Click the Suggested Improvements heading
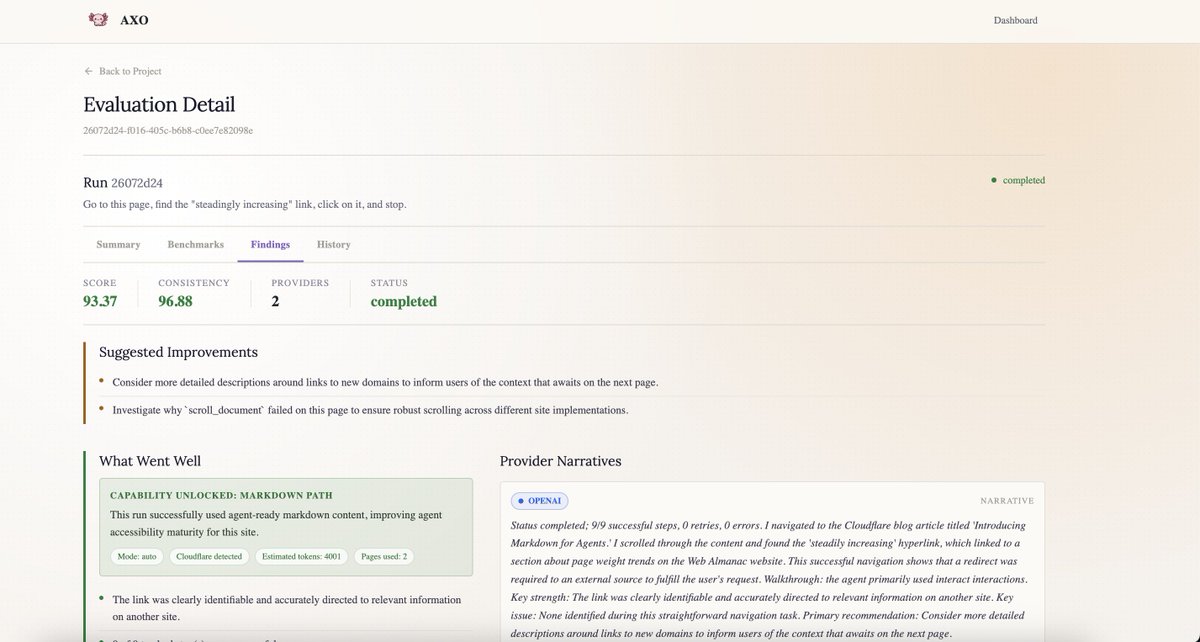Screen dimensions: 1200x642 (x=178, y=352)
